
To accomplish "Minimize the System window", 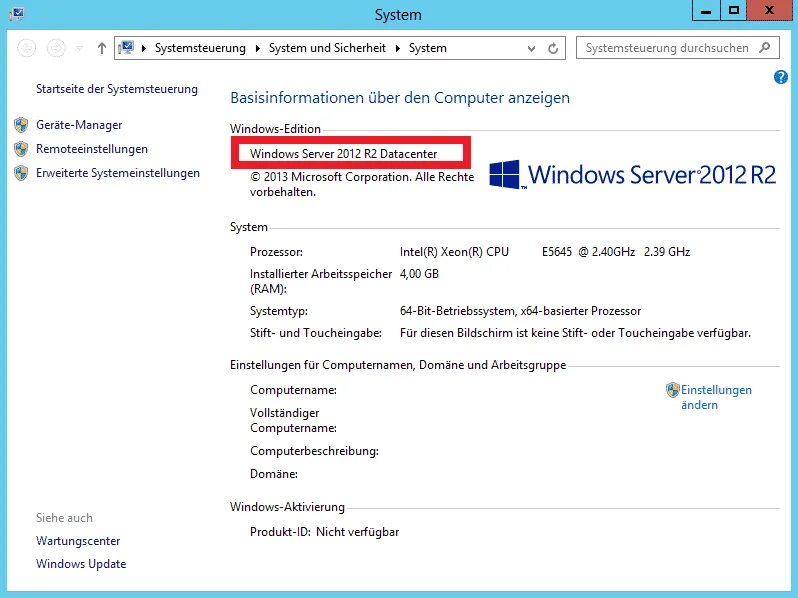I will [x=706, y=11].
